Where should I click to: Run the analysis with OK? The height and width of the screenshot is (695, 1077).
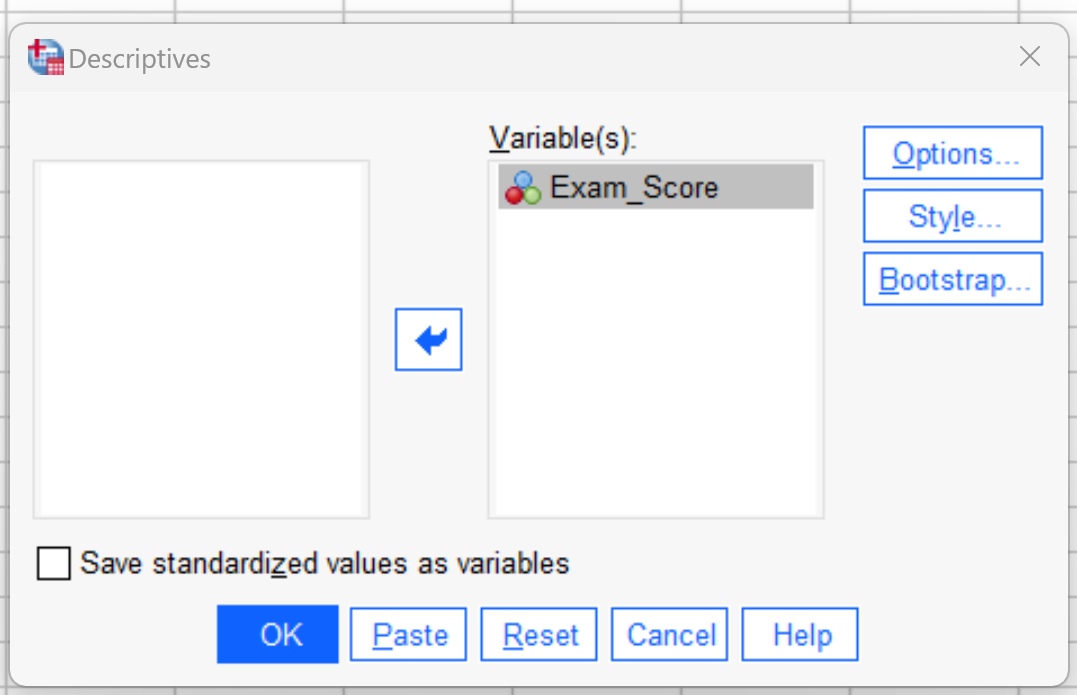pos(277,634)
